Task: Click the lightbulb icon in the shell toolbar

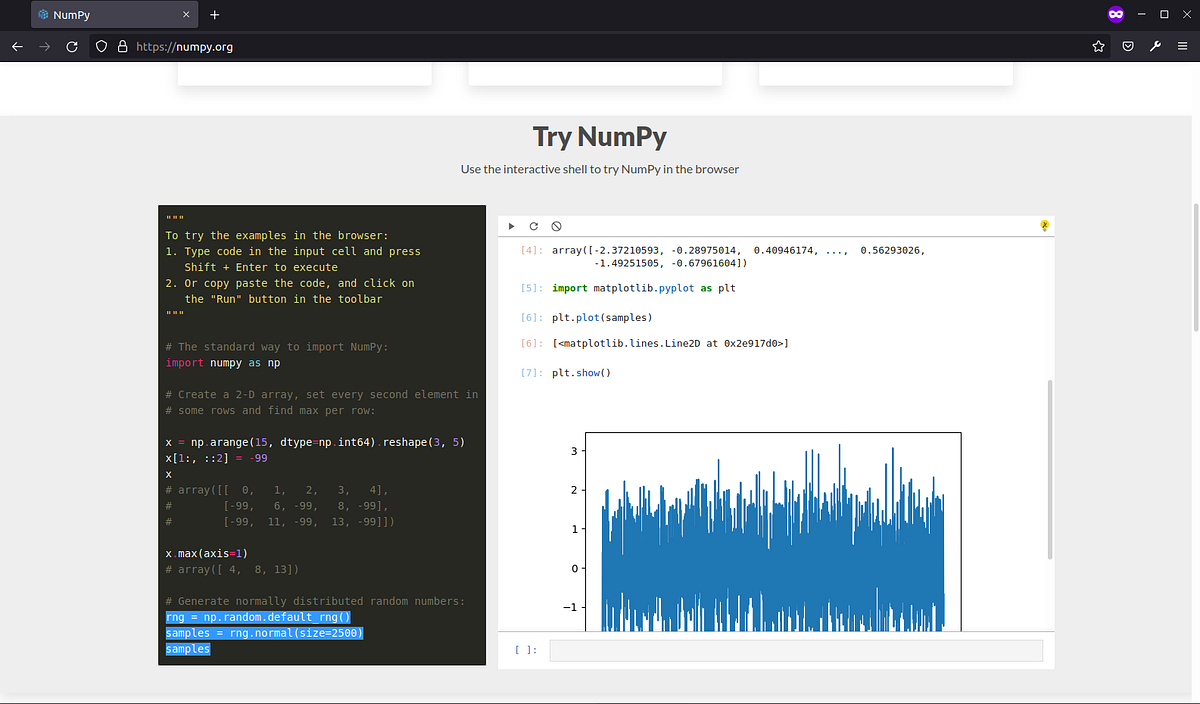Action: click(1044, 226)
